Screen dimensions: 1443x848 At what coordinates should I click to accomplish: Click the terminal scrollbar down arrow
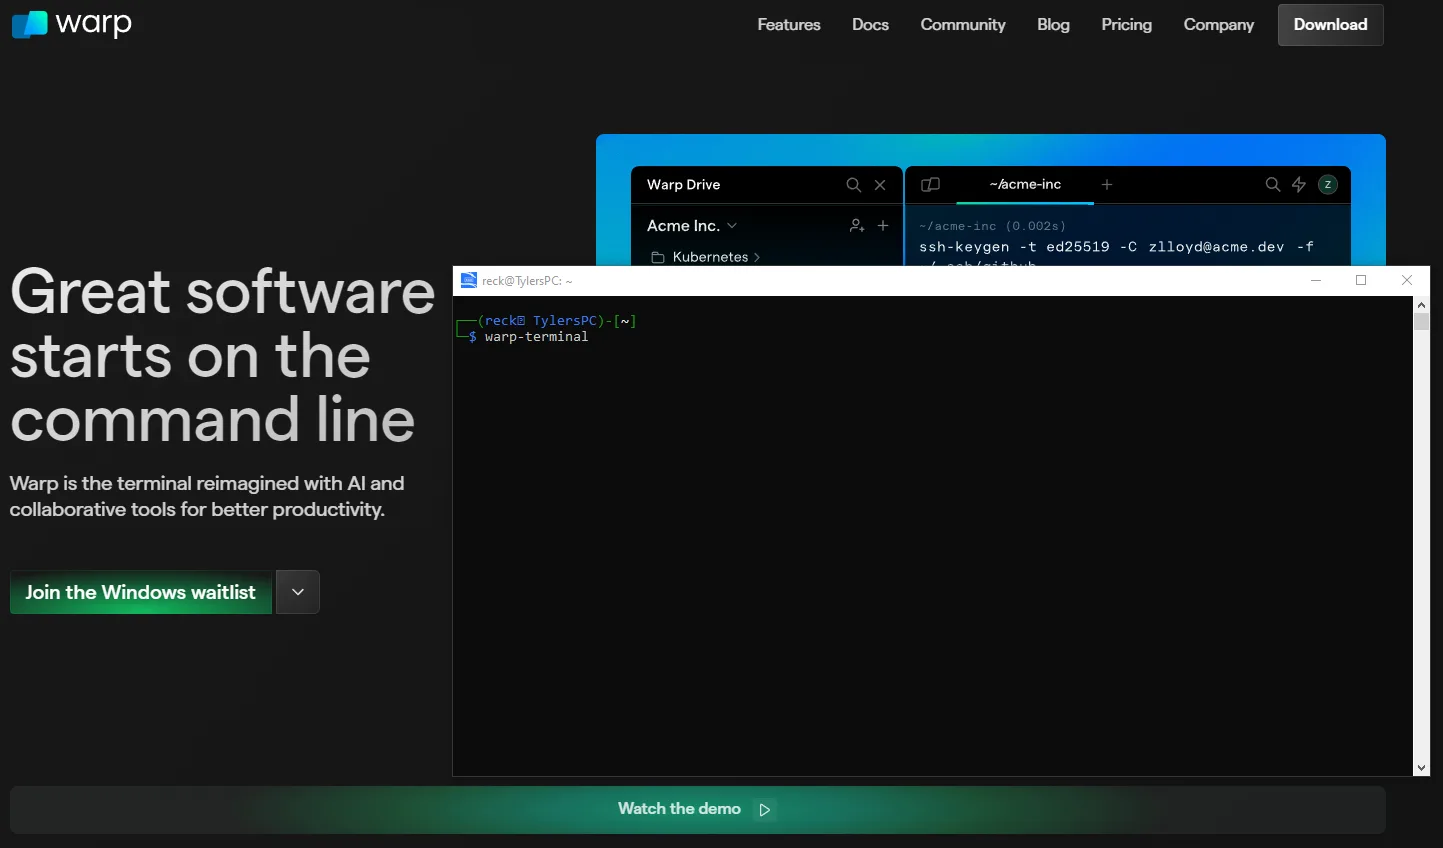(x=1421, y=768)
